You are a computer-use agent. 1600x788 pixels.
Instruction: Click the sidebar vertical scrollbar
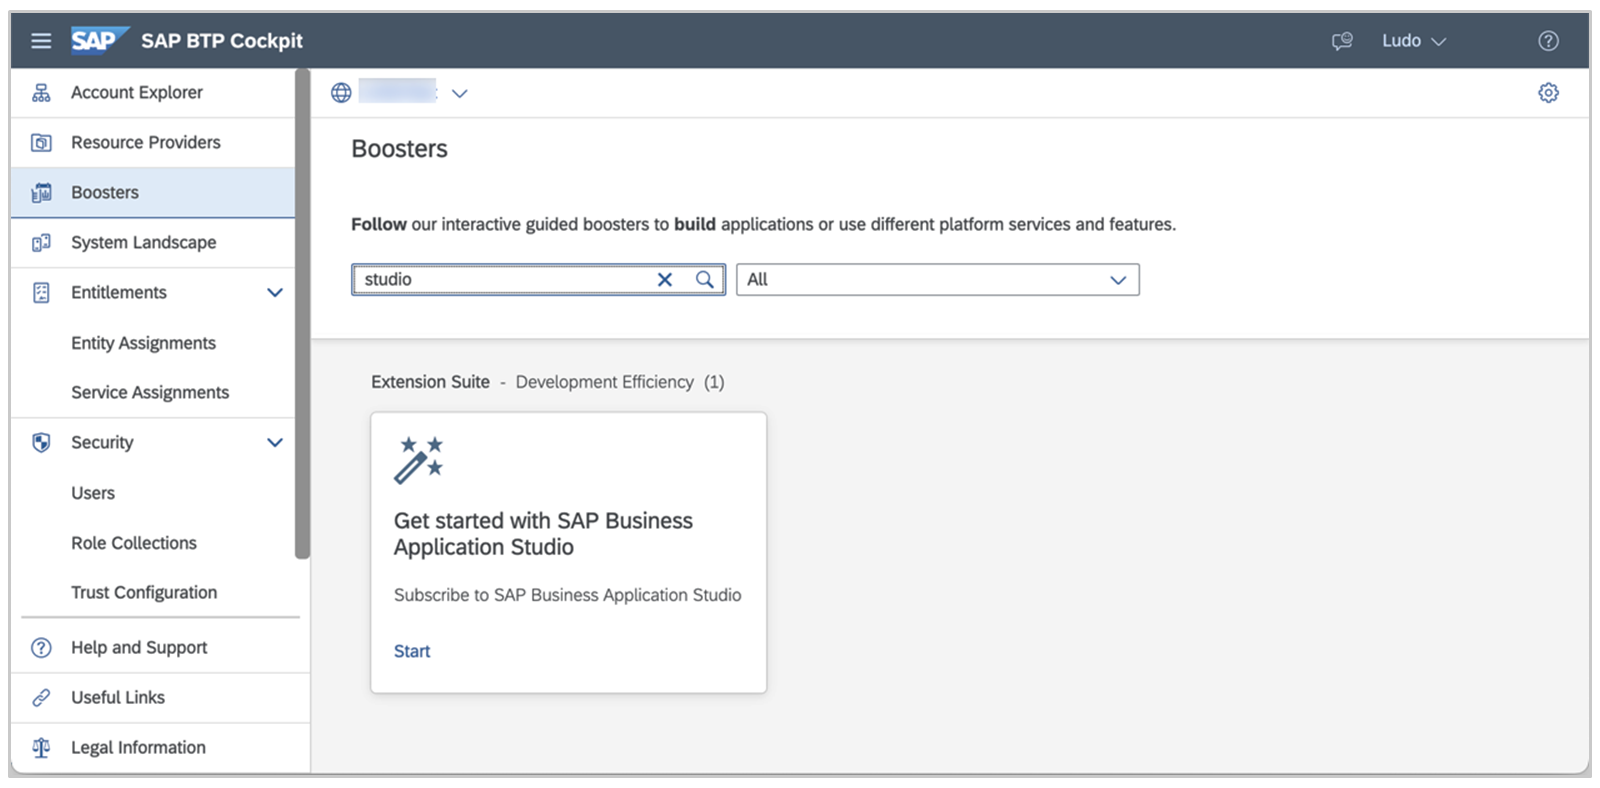(x=302, y=313)
